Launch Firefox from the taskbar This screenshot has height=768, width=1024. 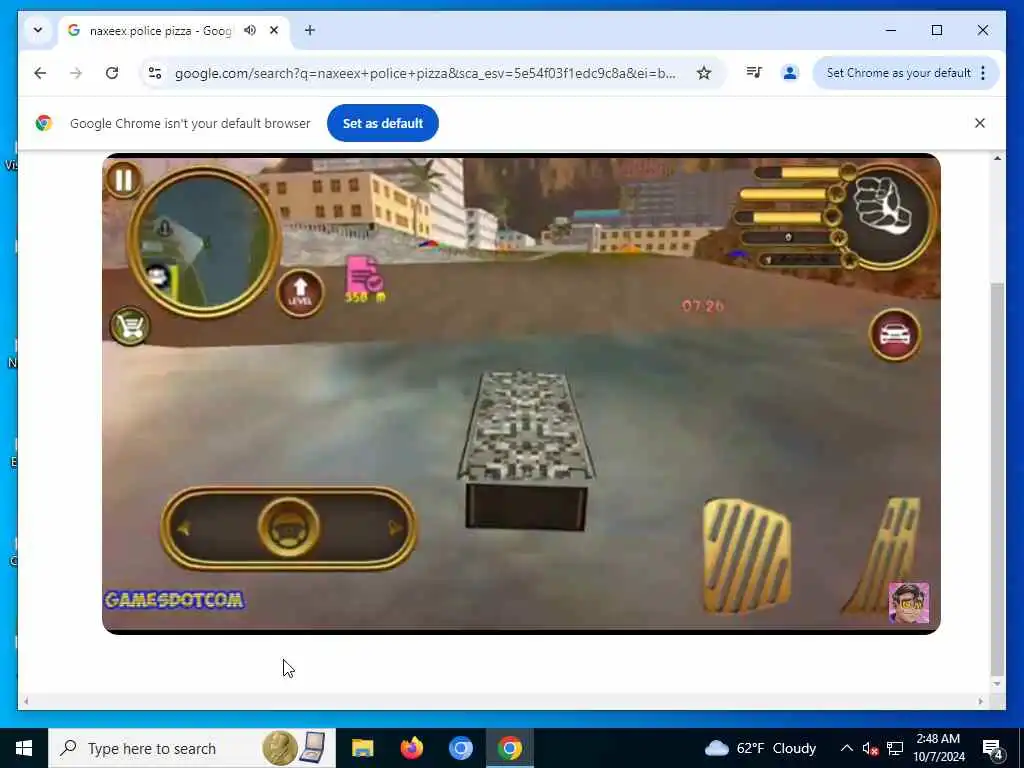point(411,748)
